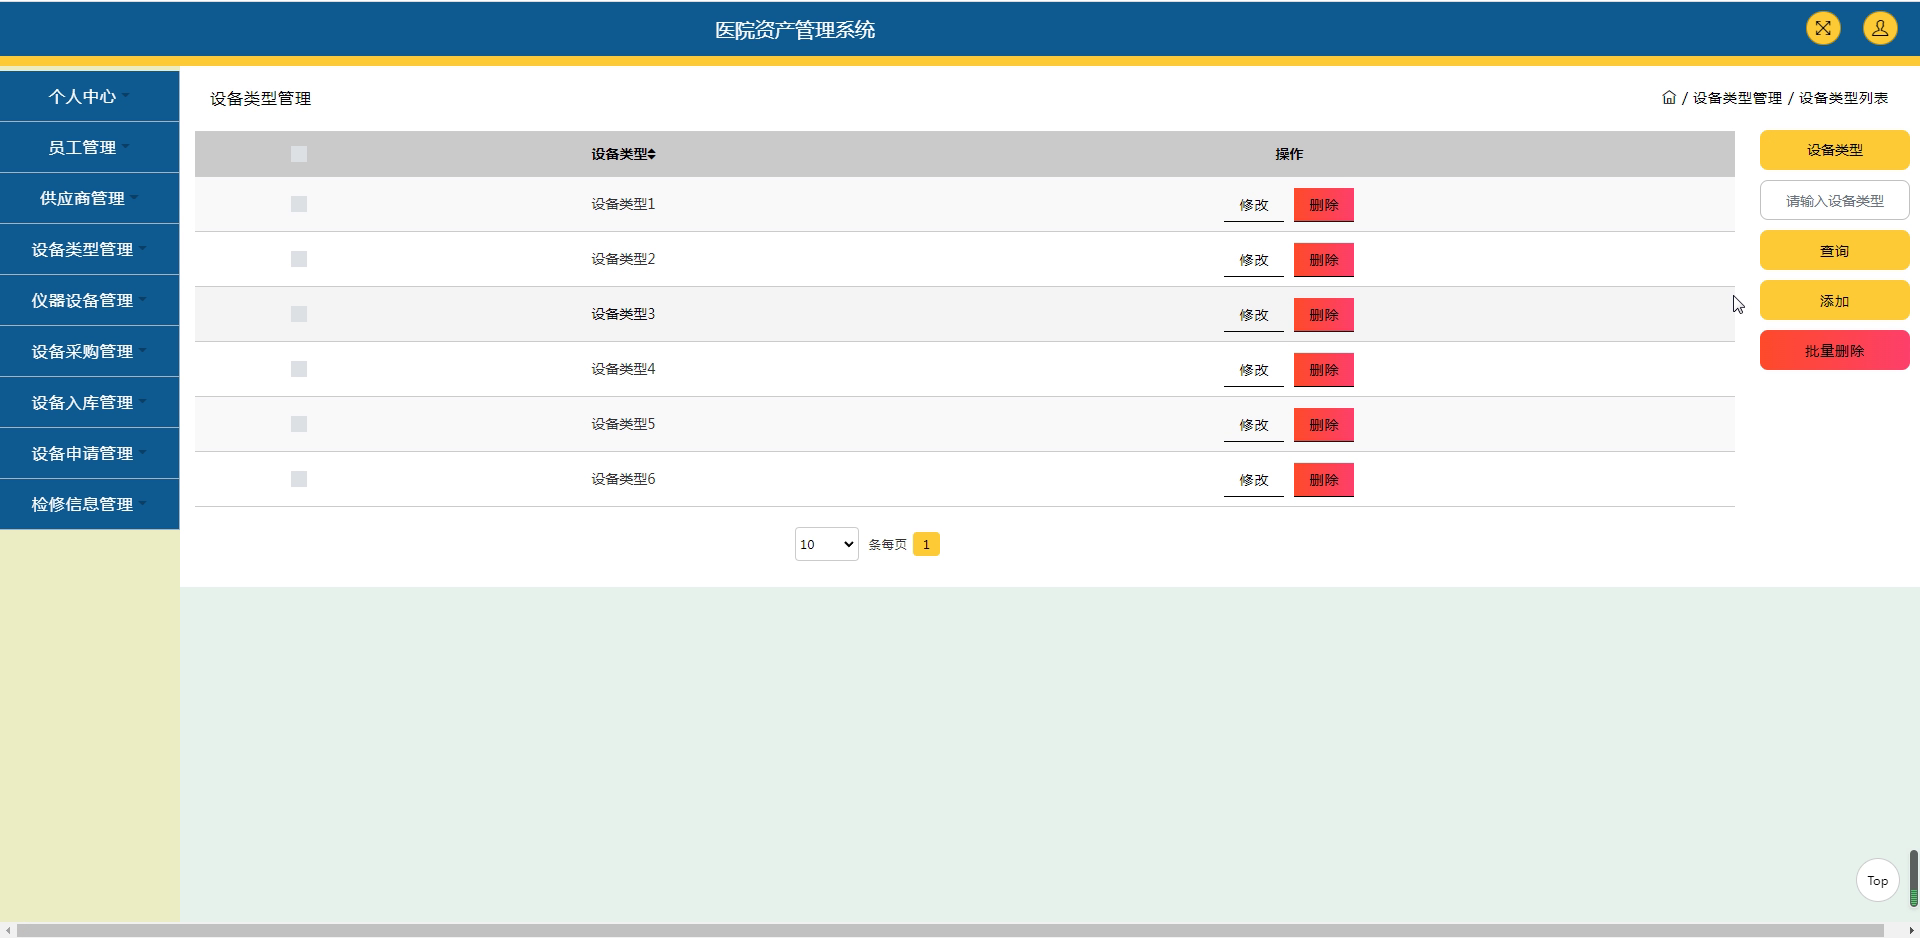Toggle the select-all checkbox in table header
The height and width of the screenshot is (938, 1920).
point(299,154)
